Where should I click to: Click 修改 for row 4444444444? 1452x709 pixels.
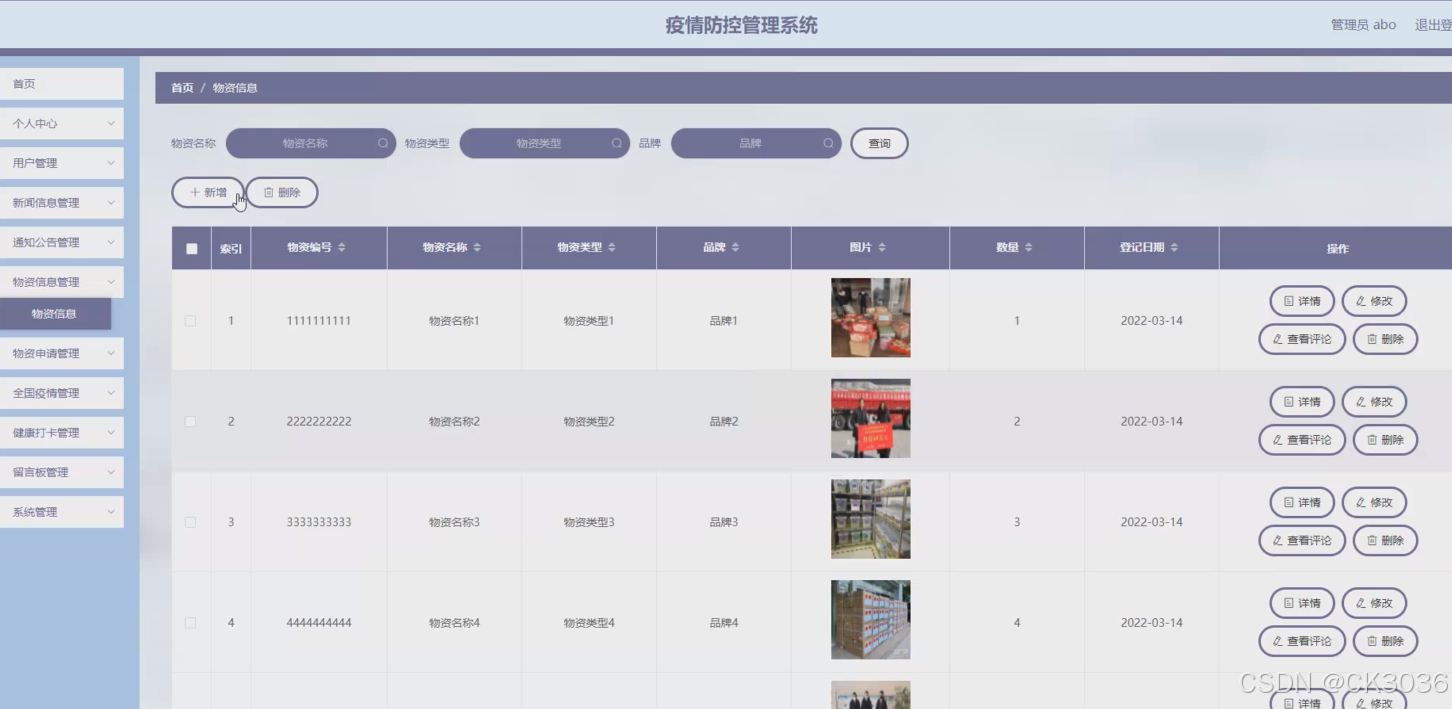coord(1374,604)
